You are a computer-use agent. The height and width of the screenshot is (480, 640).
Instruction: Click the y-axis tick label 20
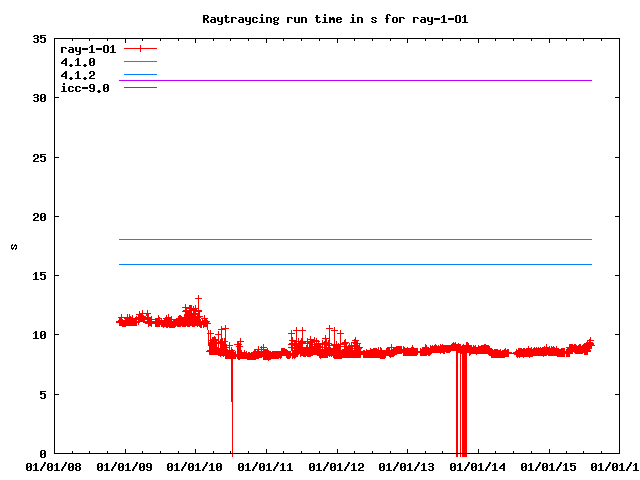[39, 217]
